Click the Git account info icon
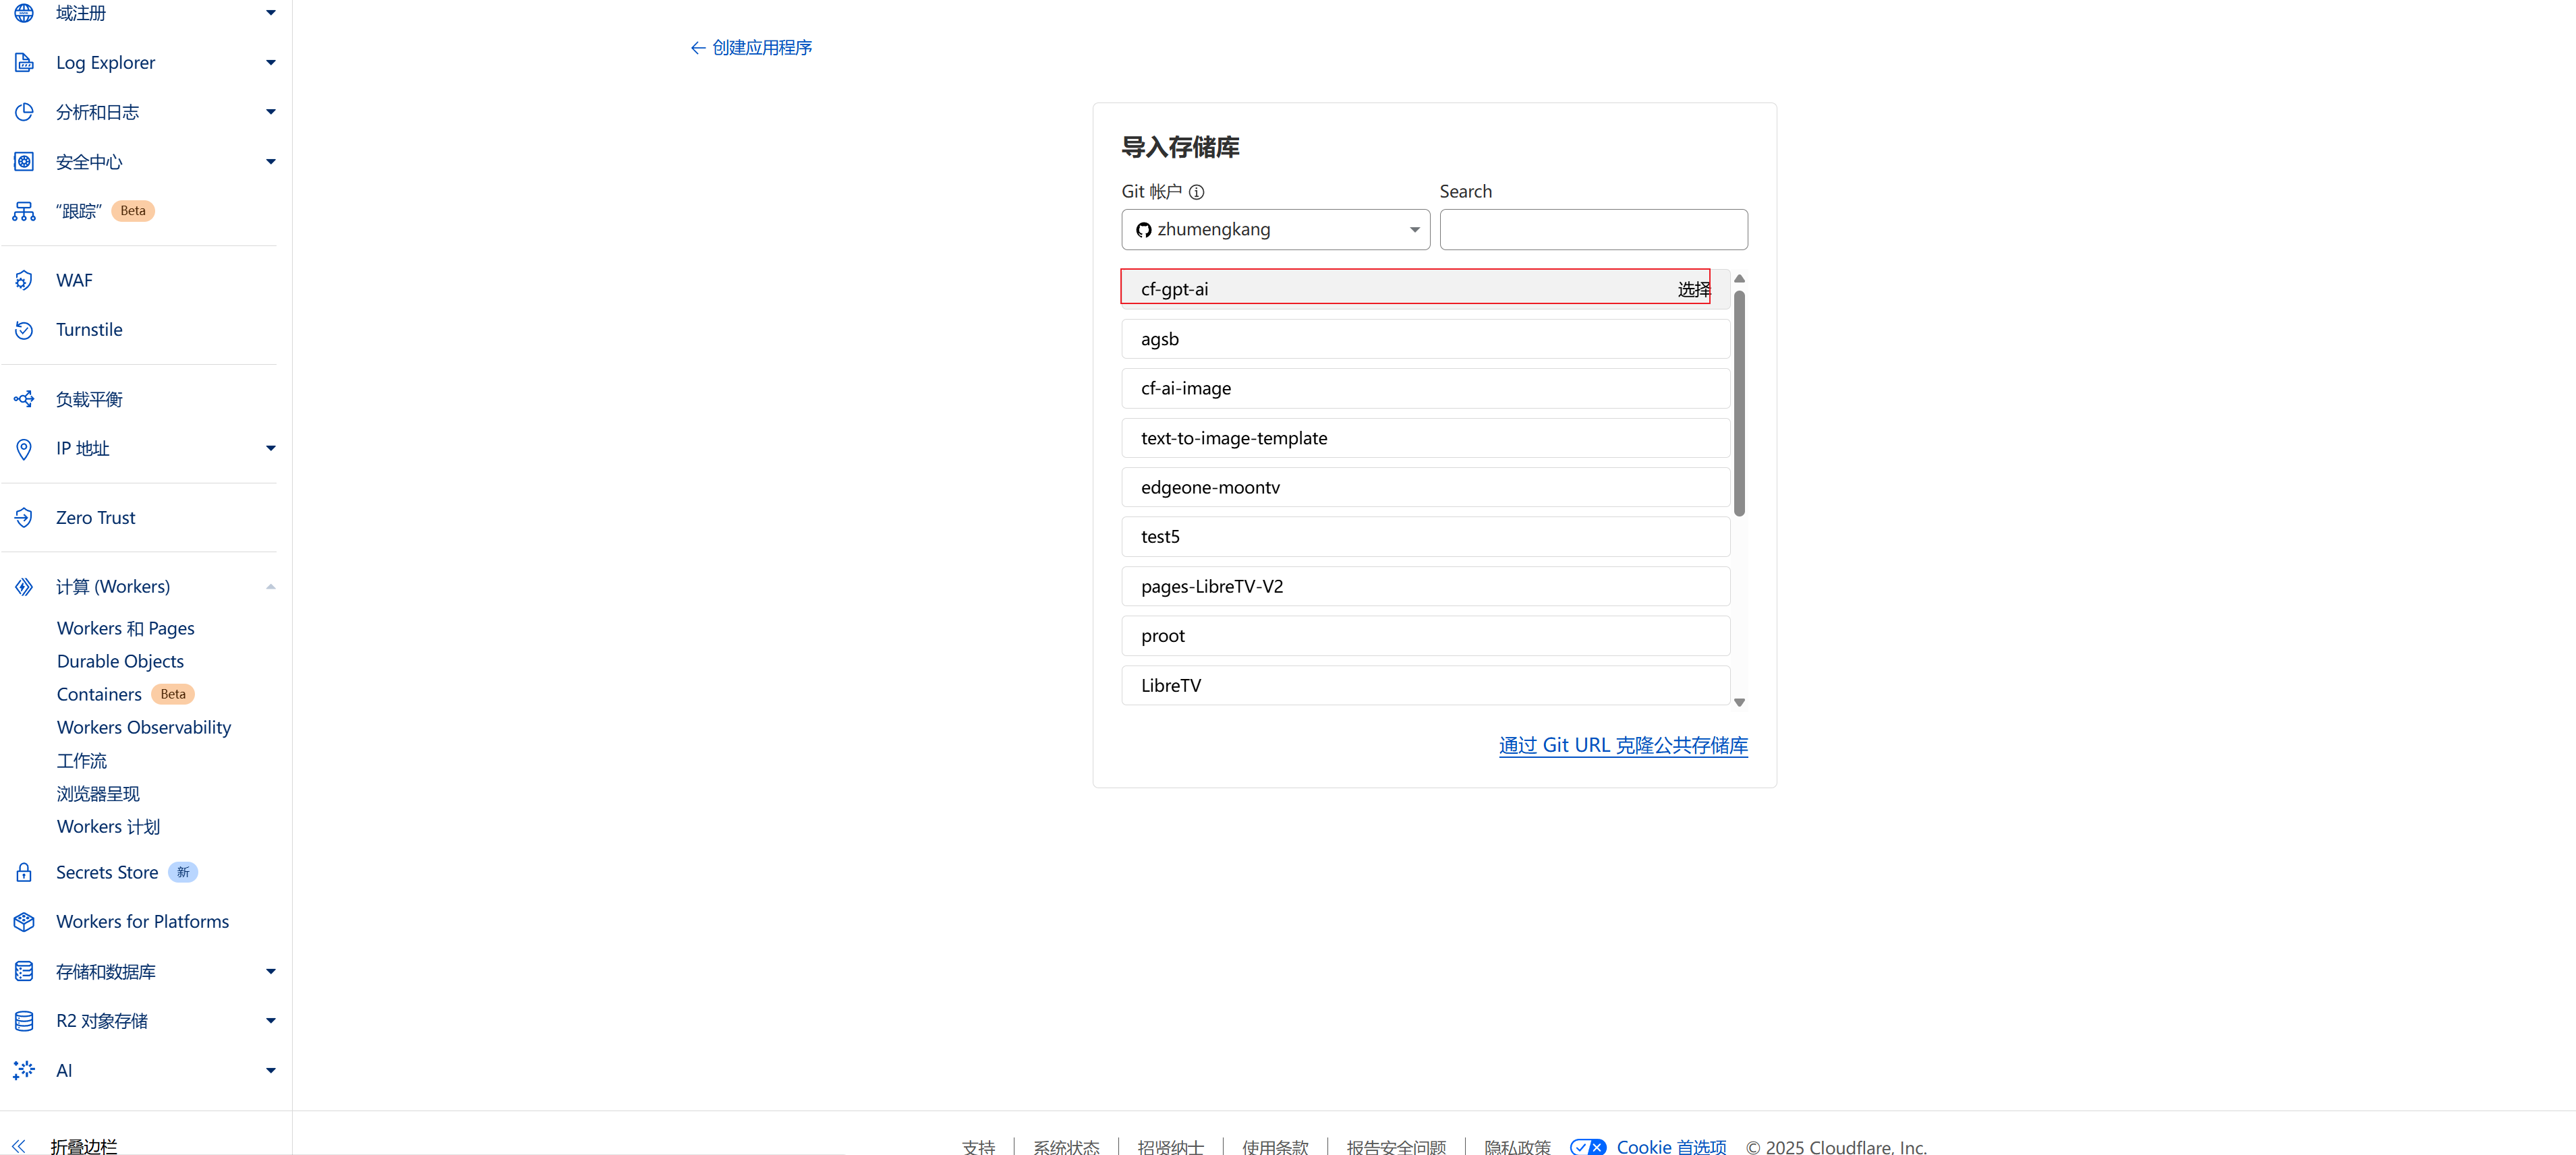The image size is (2576, 1155). pos(1196,192)
